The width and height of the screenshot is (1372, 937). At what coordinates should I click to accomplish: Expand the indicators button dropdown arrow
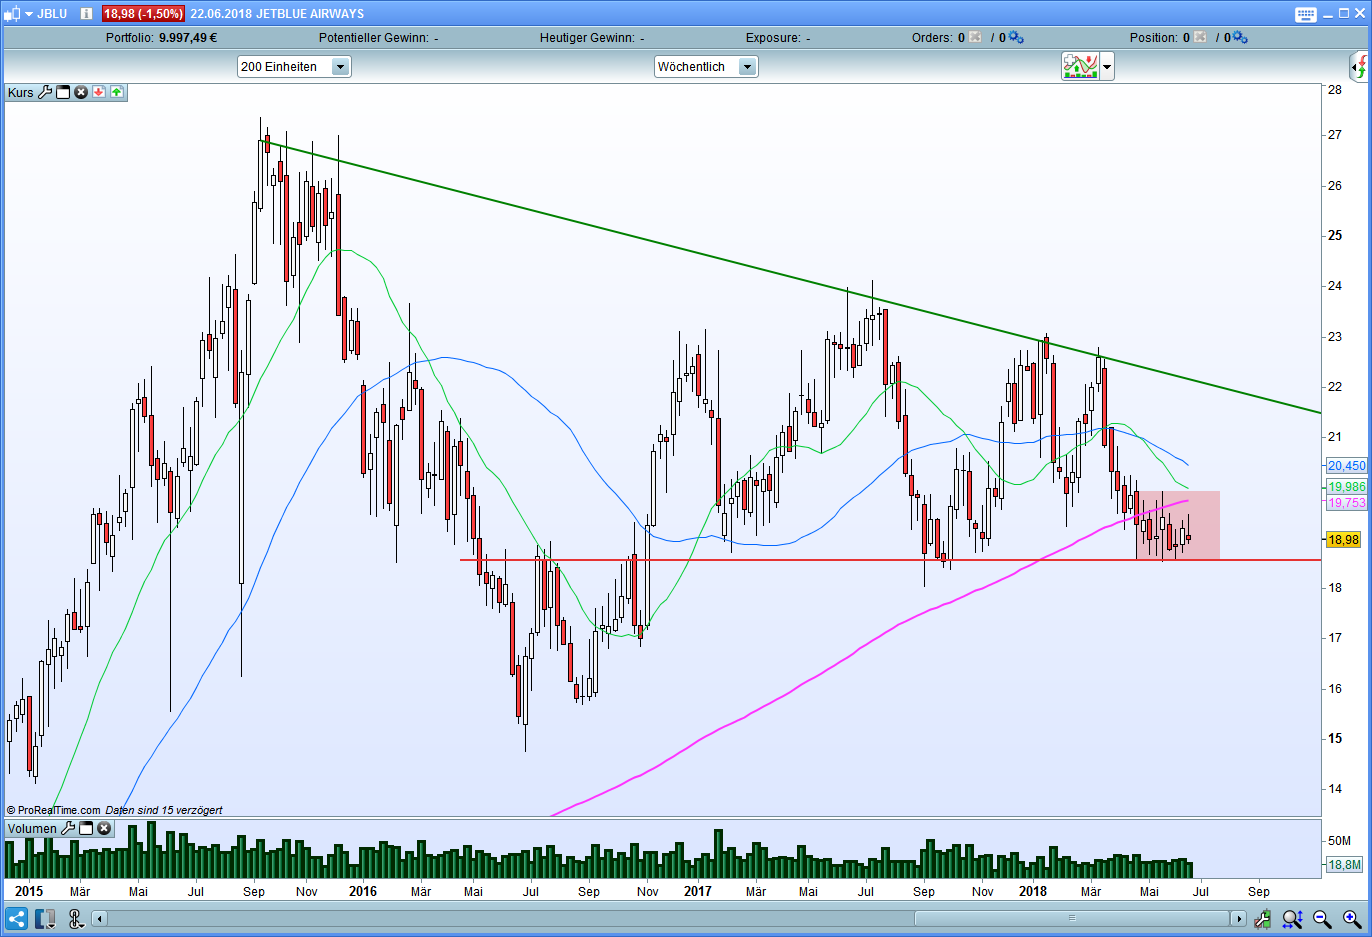(x=1107, y=67)
